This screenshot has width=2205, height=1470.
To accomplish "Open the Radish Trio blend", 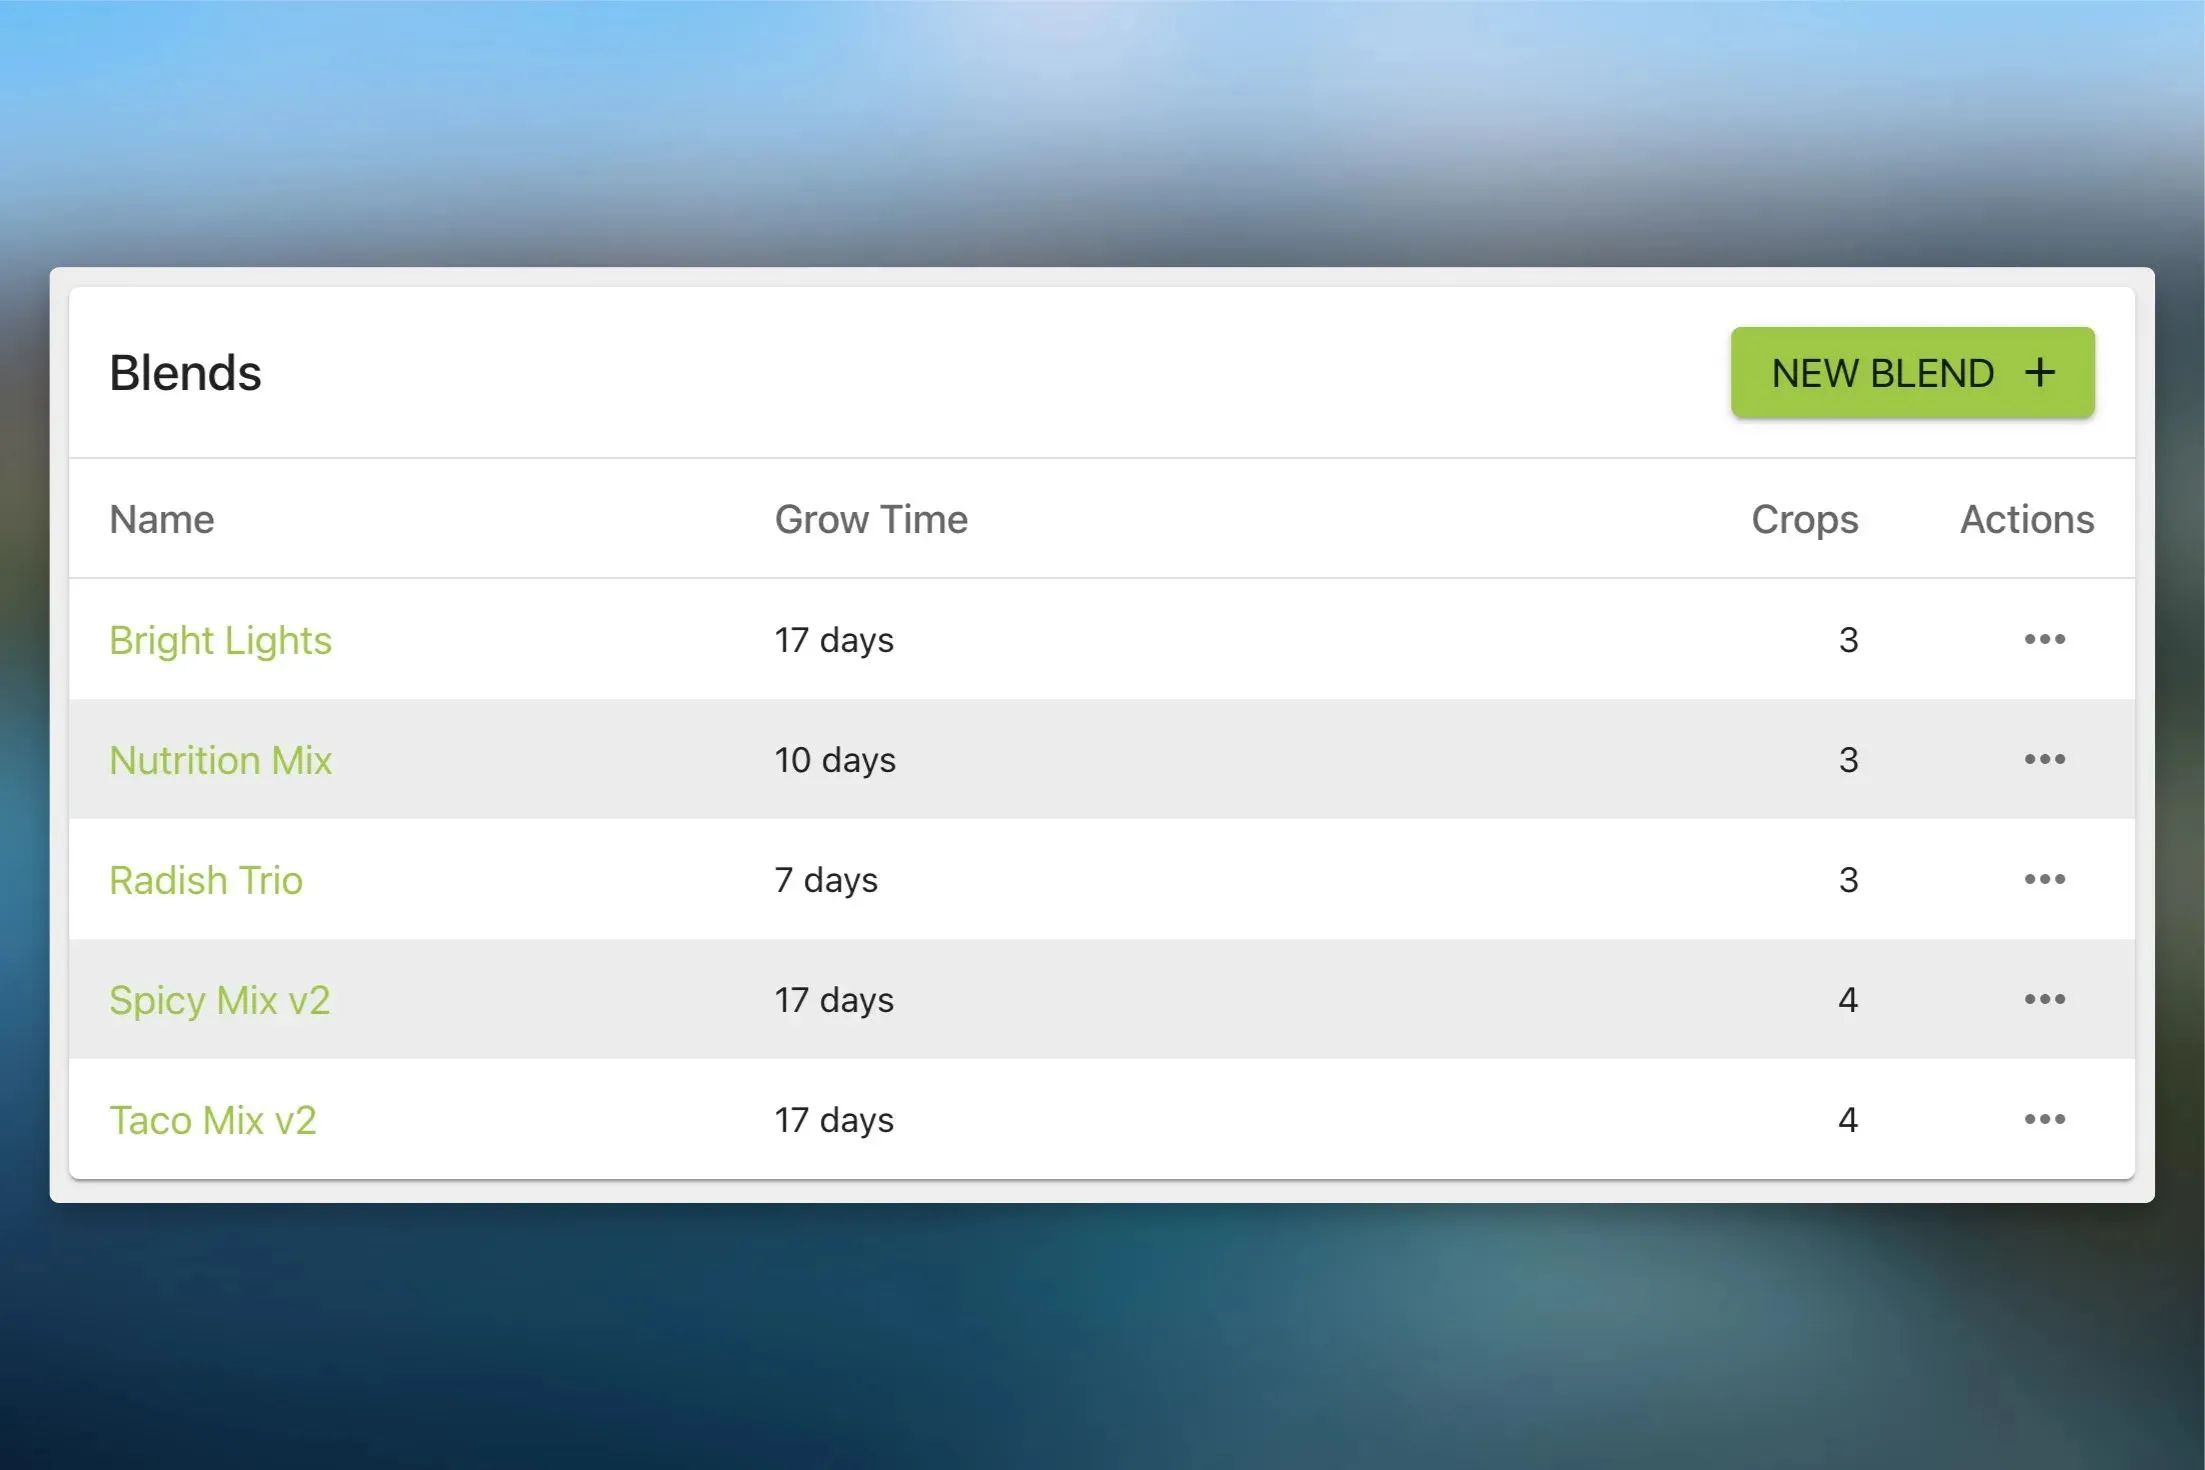I will click(206, 880).
